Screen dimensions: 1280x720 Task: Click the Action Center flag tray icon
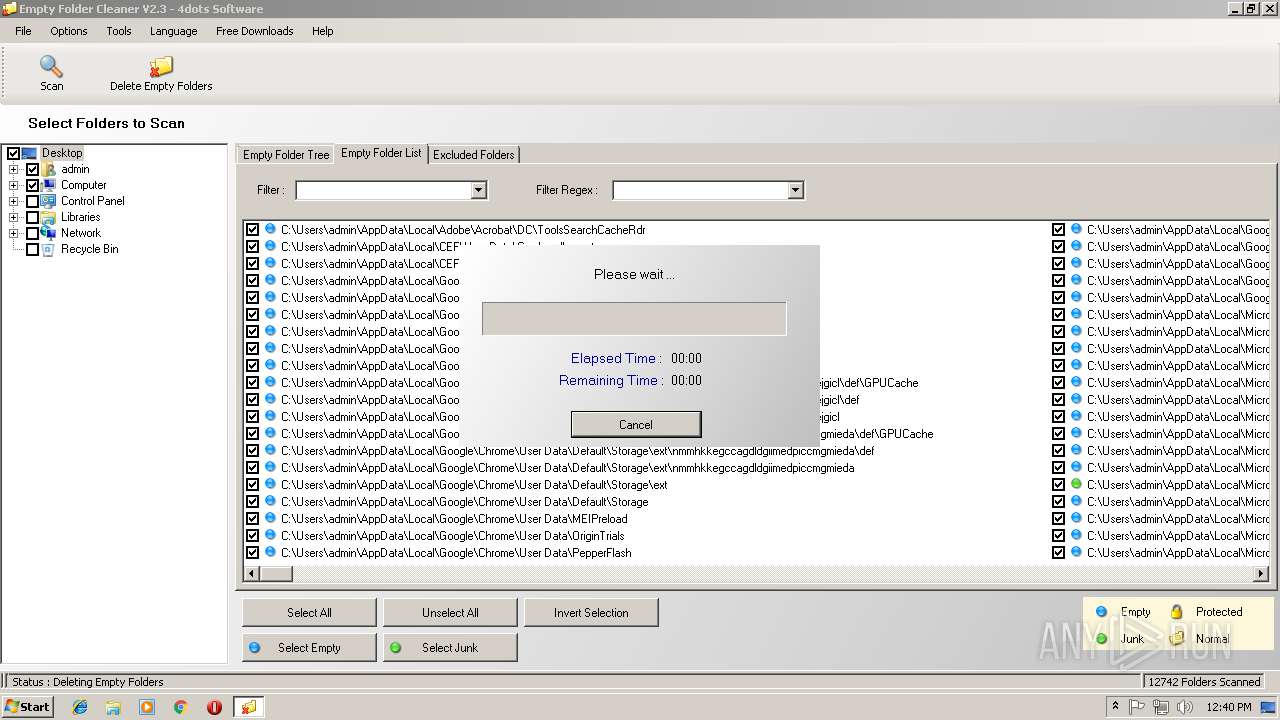pos(1137,707)
